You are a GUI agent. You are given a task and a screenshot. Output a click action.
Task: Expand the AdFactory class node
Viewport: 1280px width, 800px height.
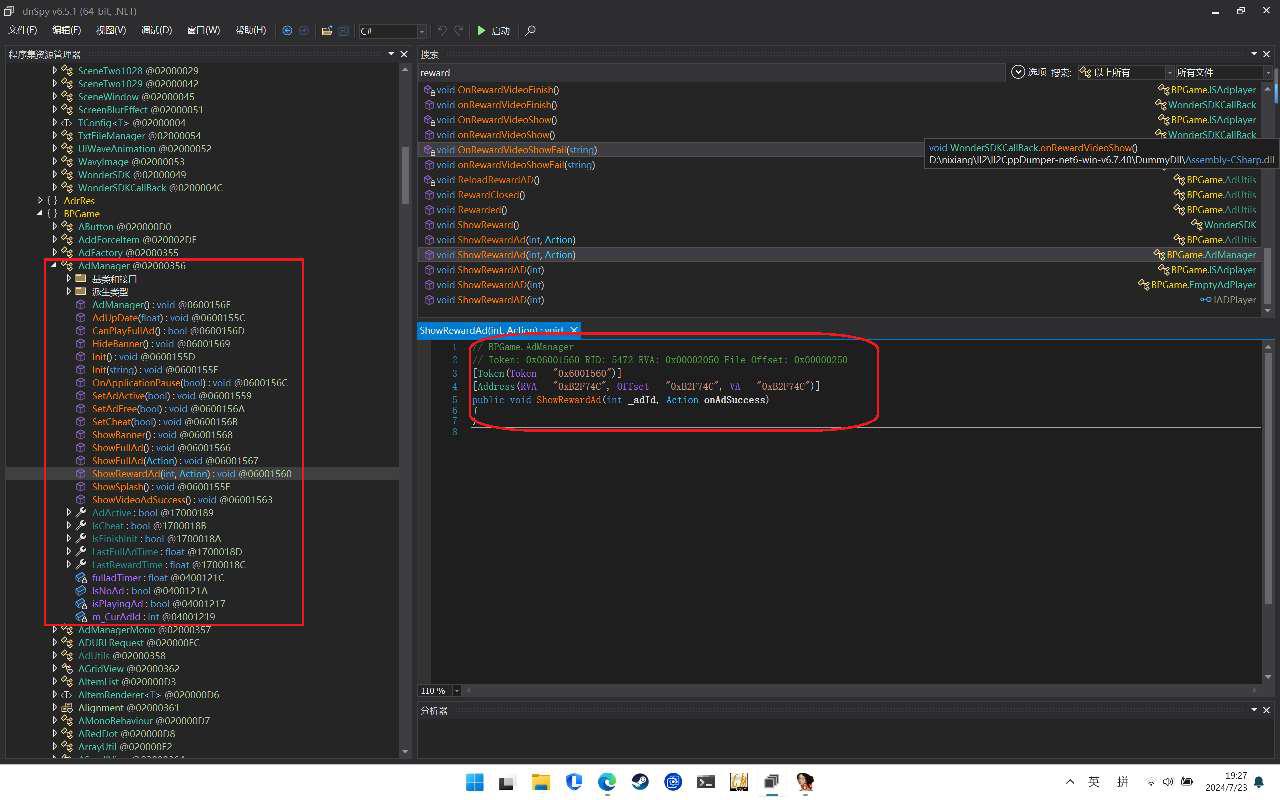[55, 253]
